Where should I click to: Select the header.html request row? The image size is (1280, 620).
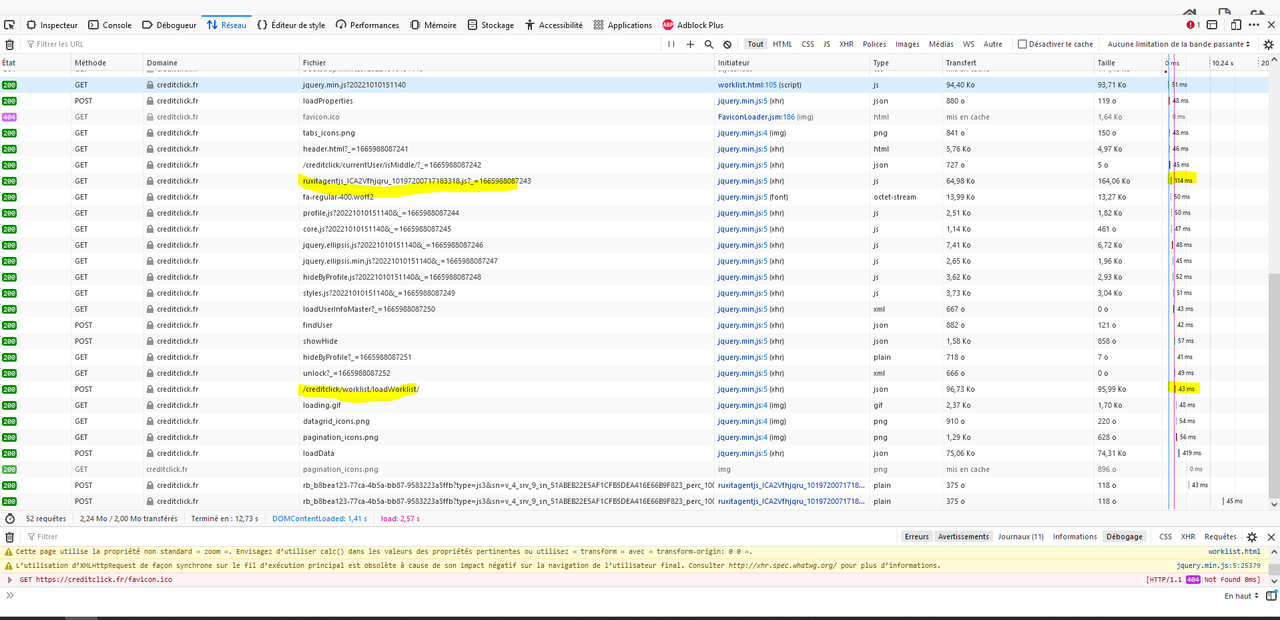tap(635, 149)
